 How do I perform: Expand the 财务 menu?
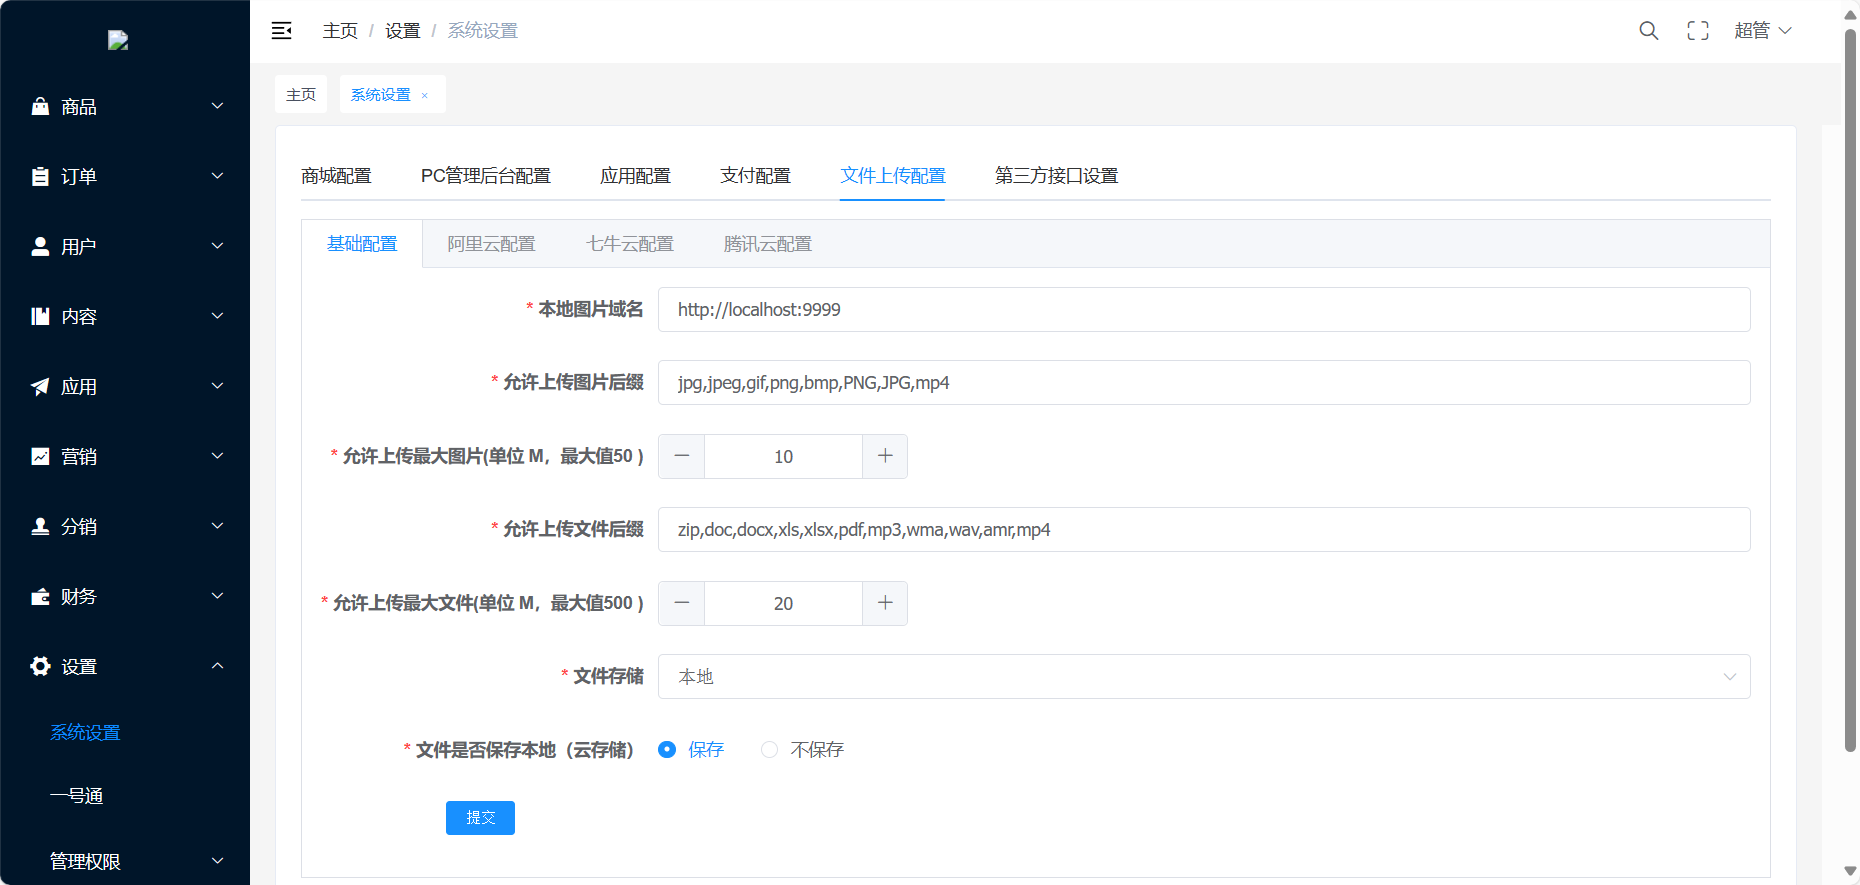coord(125,596)
